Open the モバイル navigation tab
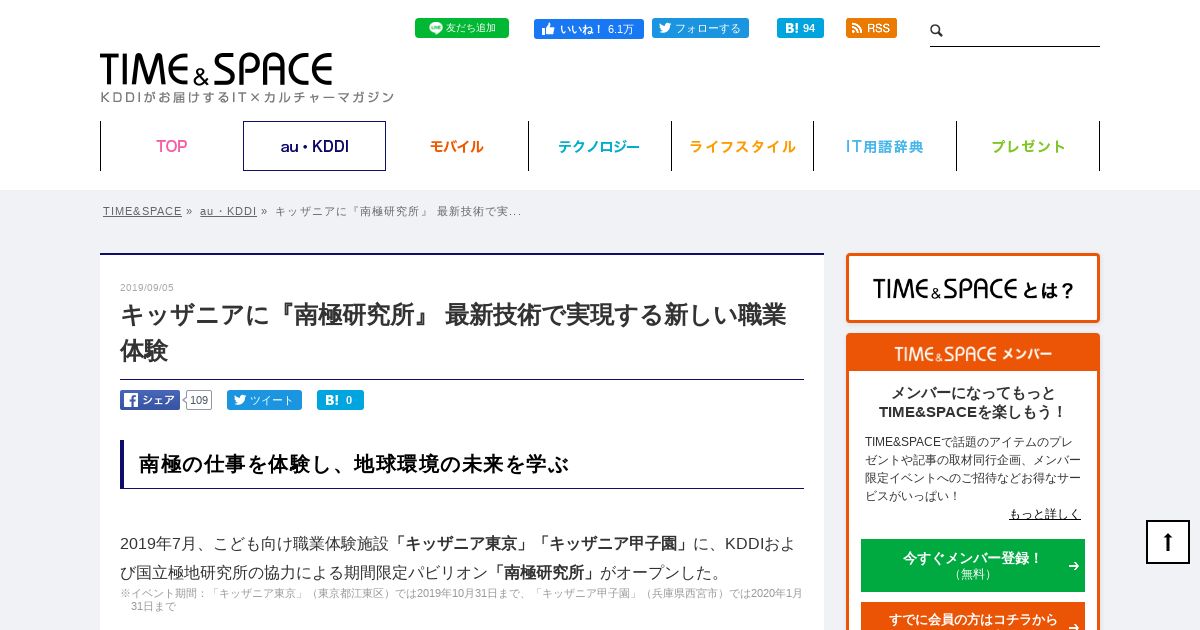The width and height of the screenshot is (1200, 630). pos(457,146)
